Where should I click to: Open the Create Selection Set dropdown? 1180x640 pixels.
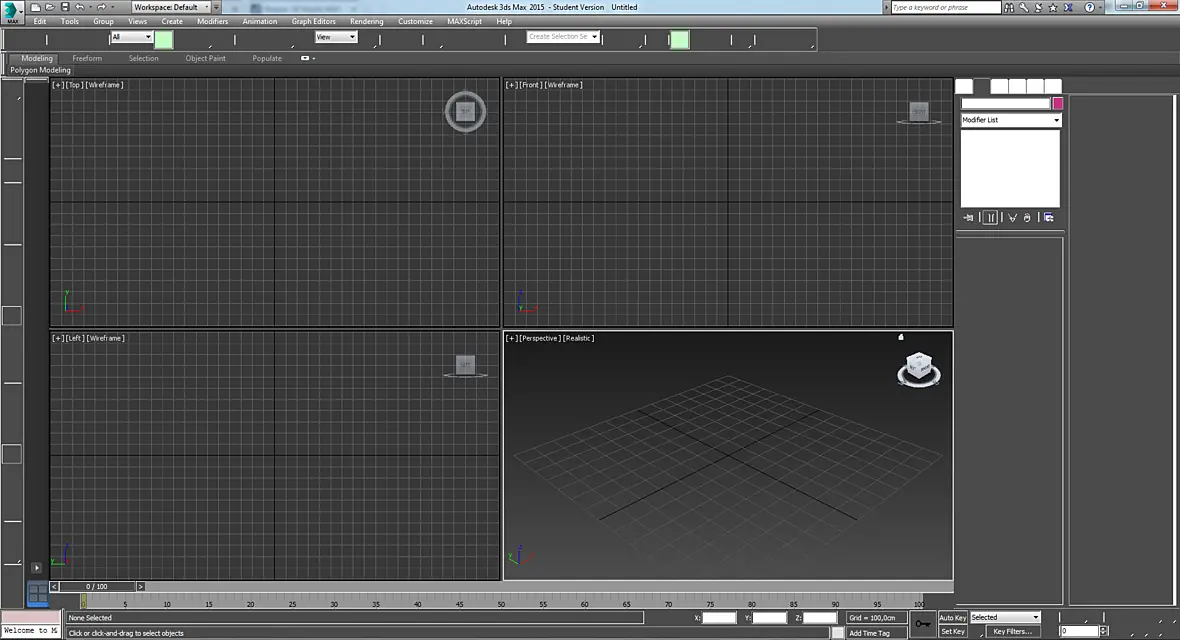click(563, 36)
